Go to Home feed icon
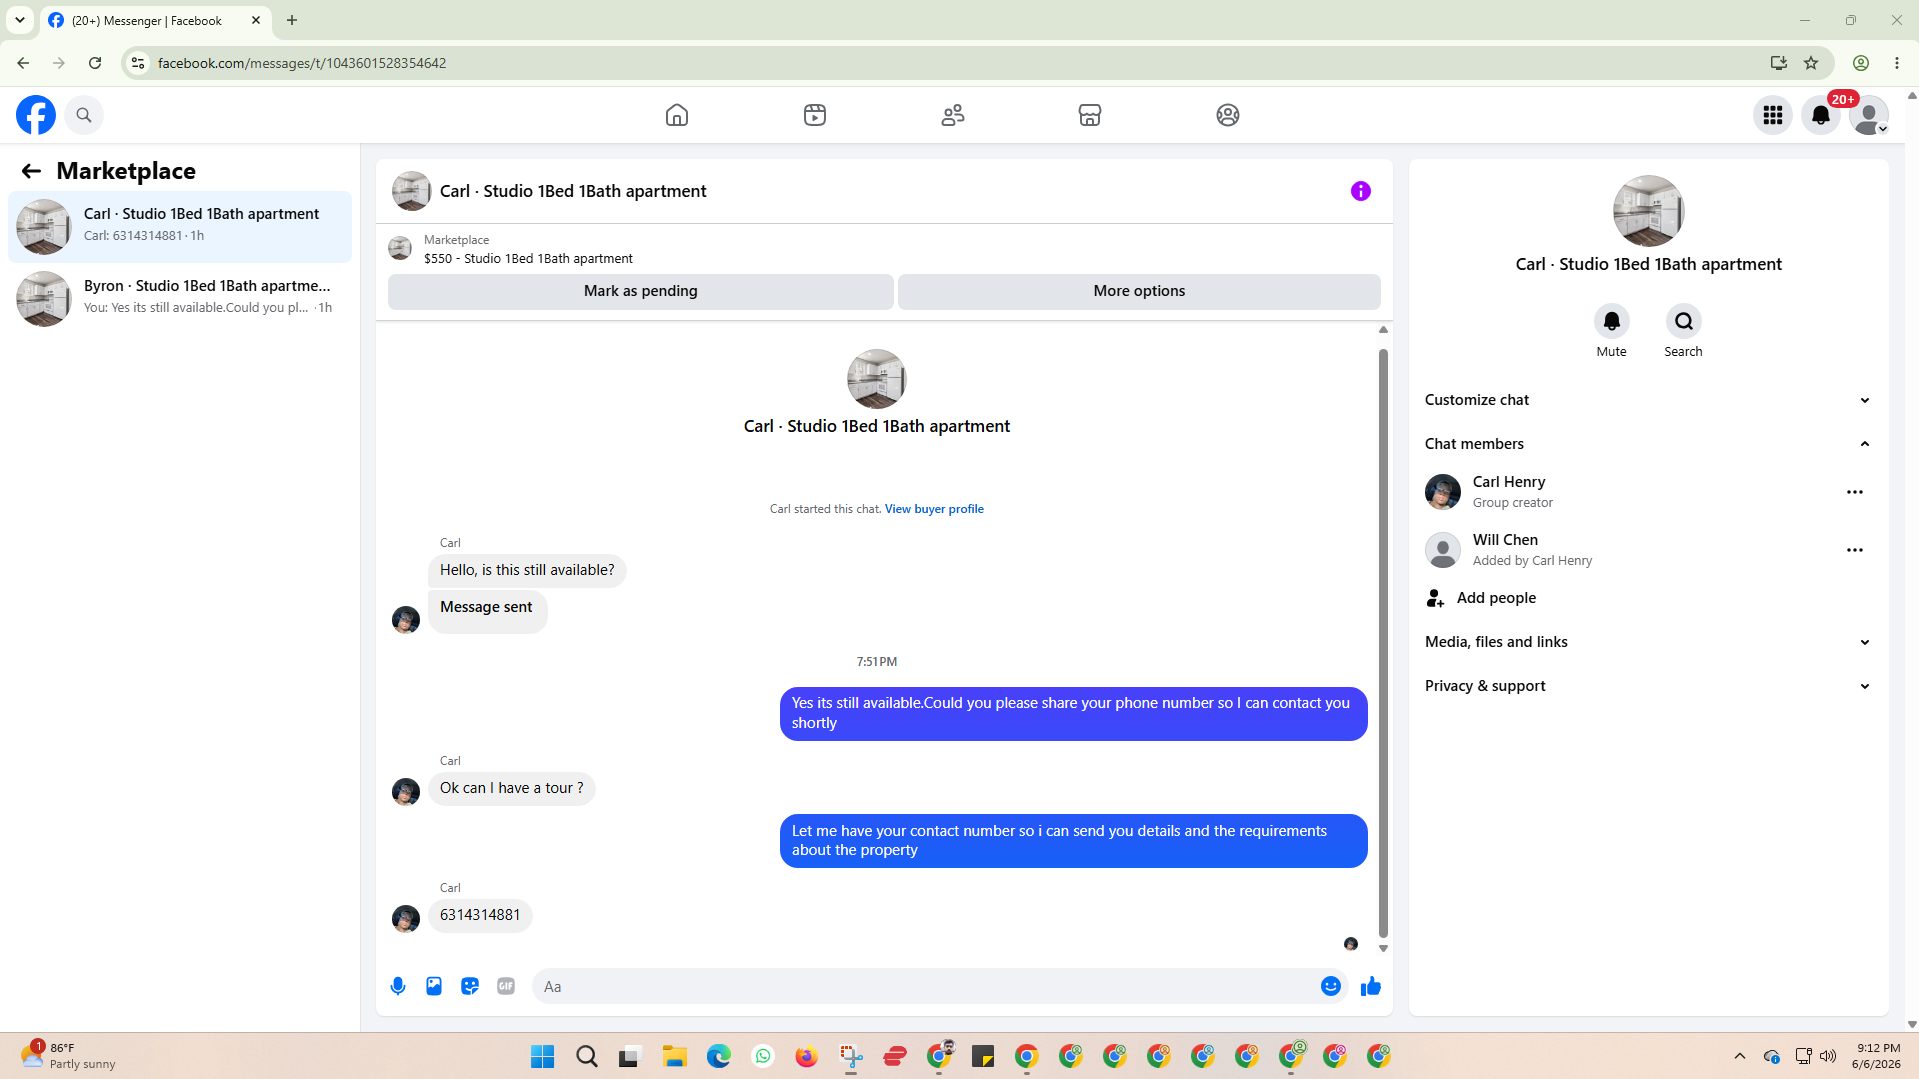Image resolution: width=1919 pixels, height=1079 pixels. point(677,115)
